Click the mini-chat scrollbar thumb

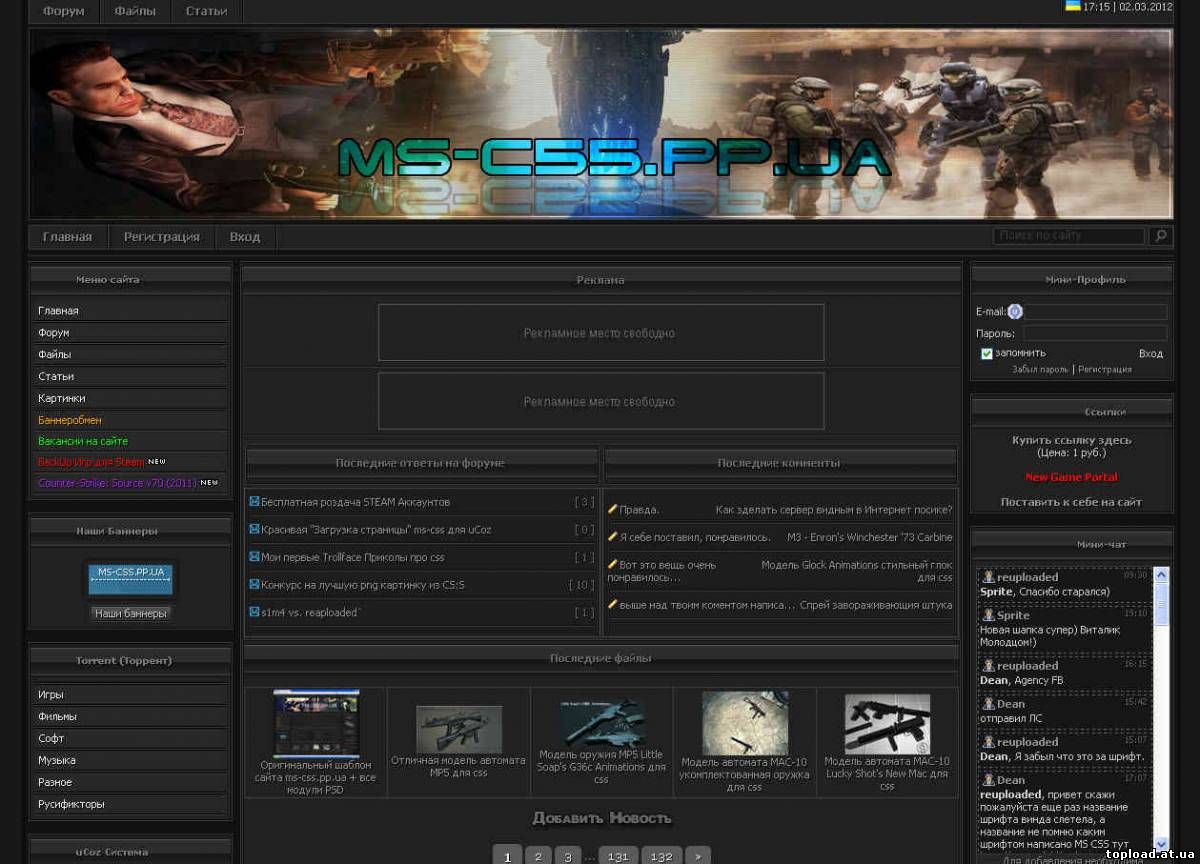tap(1161, 604)
